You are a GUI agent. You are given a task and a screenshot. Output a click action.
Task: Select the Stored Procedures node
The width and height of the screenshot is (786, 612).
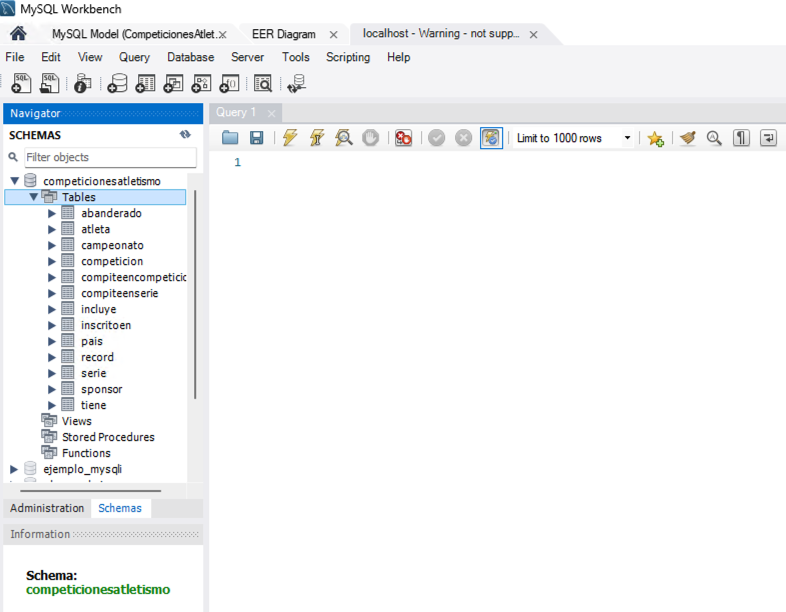(x=108, y=437)
